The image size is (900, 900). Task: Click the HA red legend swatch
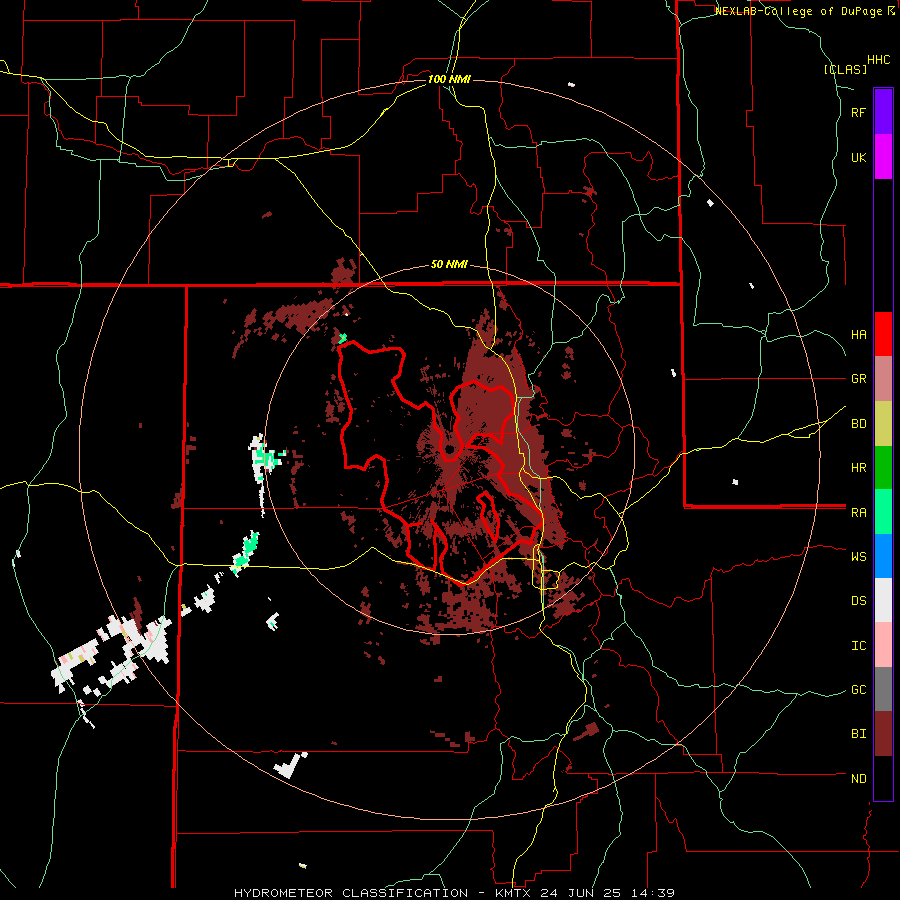tap(883, 334)
